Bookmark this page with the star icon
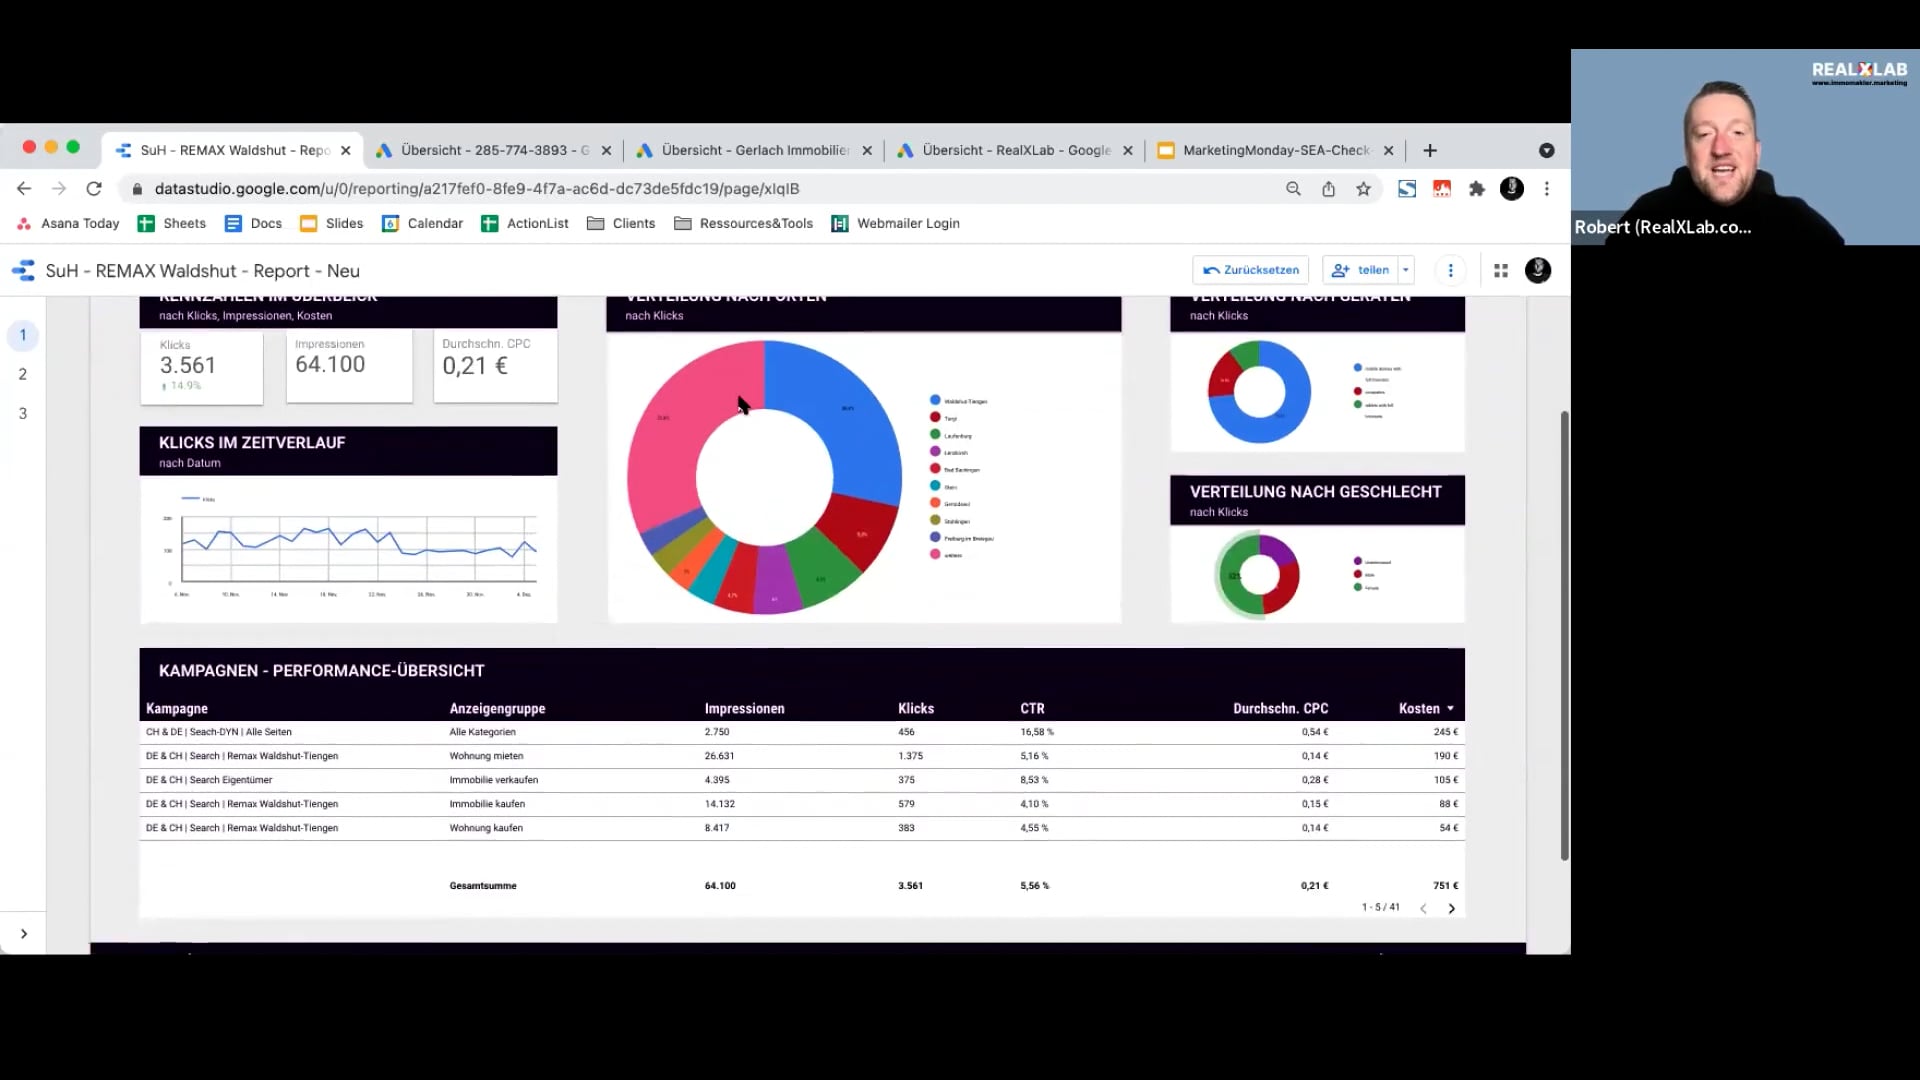Screen dimensions: 1920x1080 tap(1363, 189)
